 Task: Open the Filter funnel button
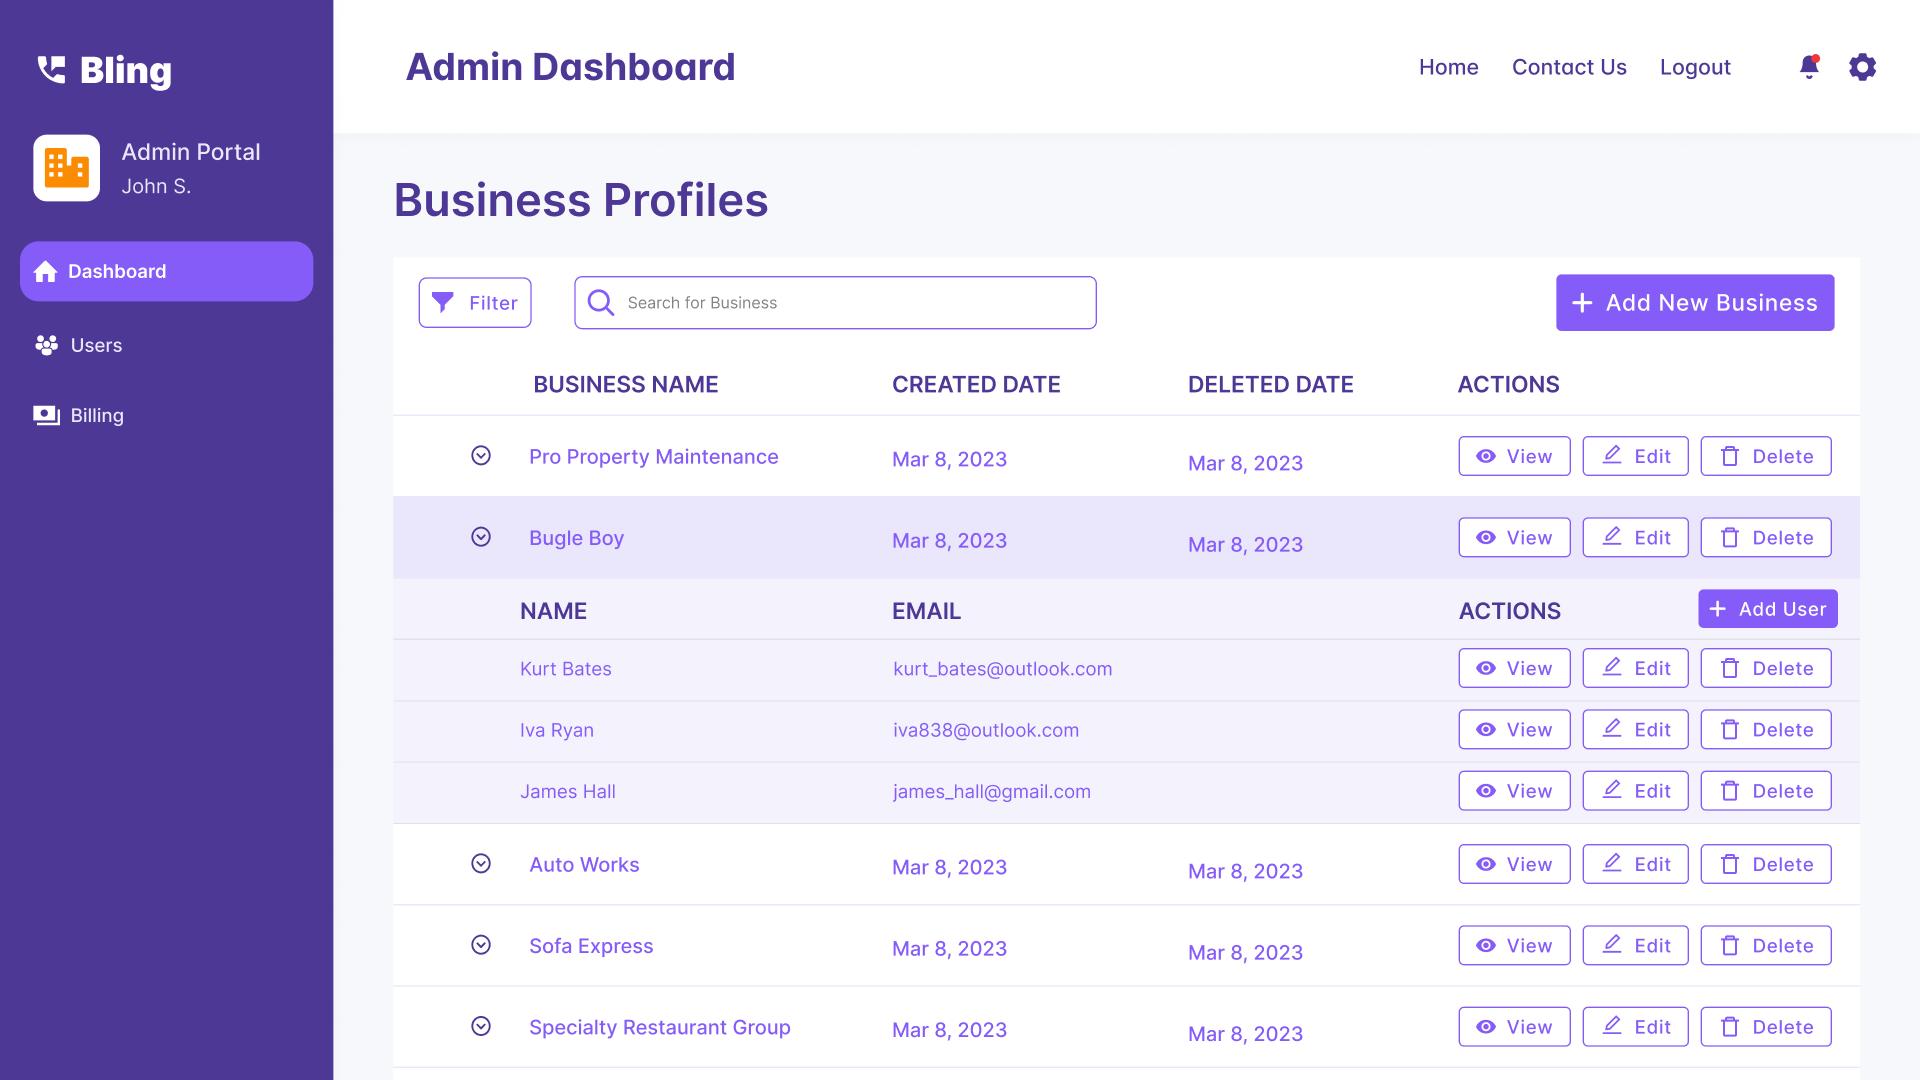475,303
